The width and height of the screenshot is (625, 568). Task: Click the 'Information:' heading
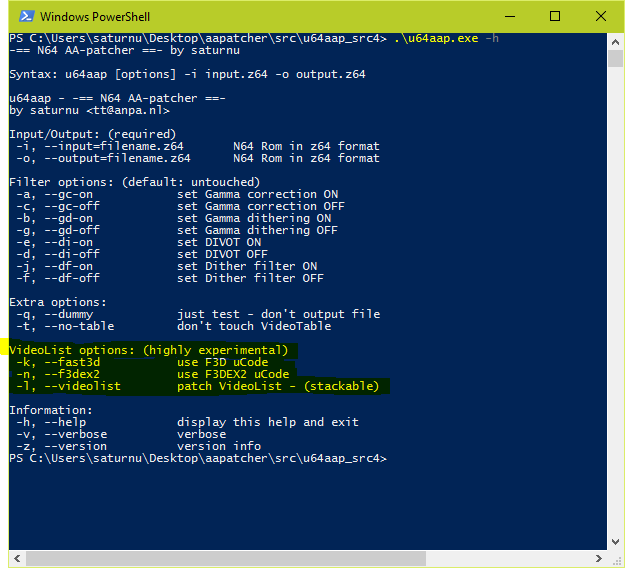click(x=51, y=410)
